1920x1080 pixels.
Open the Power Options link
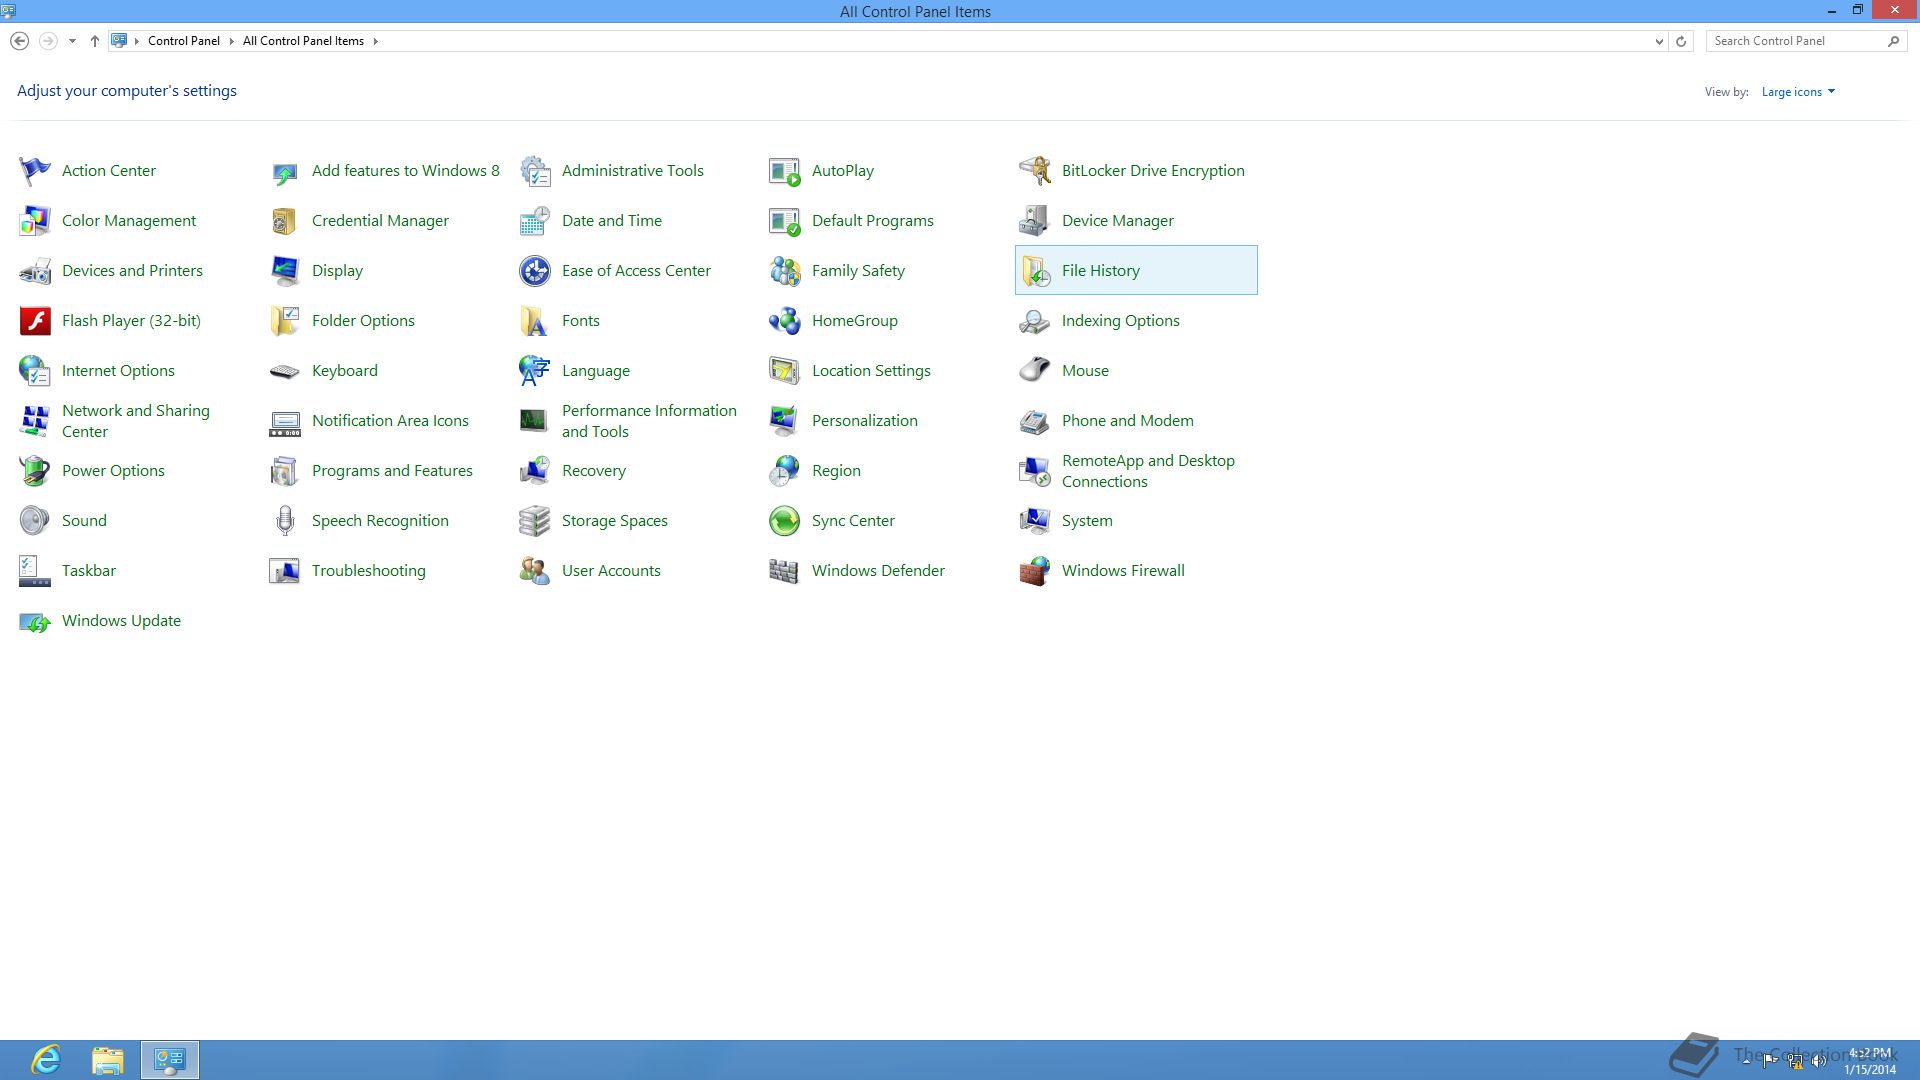pos(113,471)
